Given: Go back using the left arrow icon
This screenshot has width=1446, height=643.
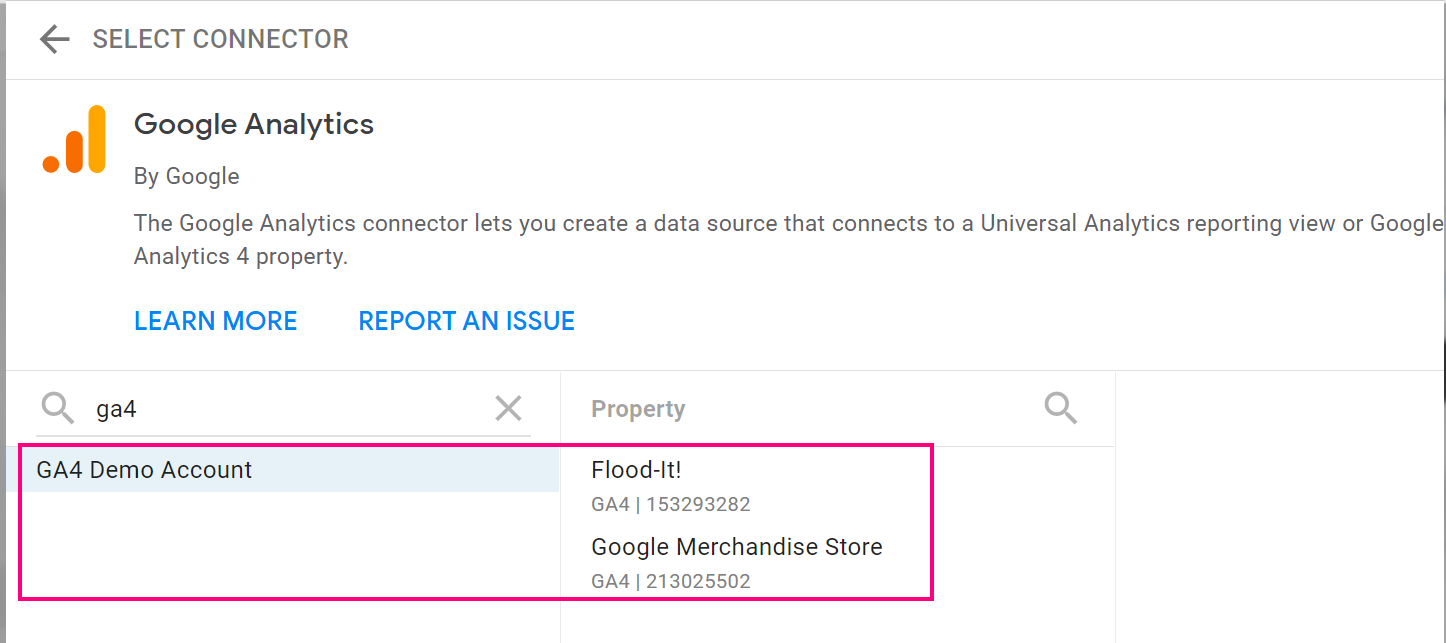Looking at the screenshot, I should (x=54, y=39).
